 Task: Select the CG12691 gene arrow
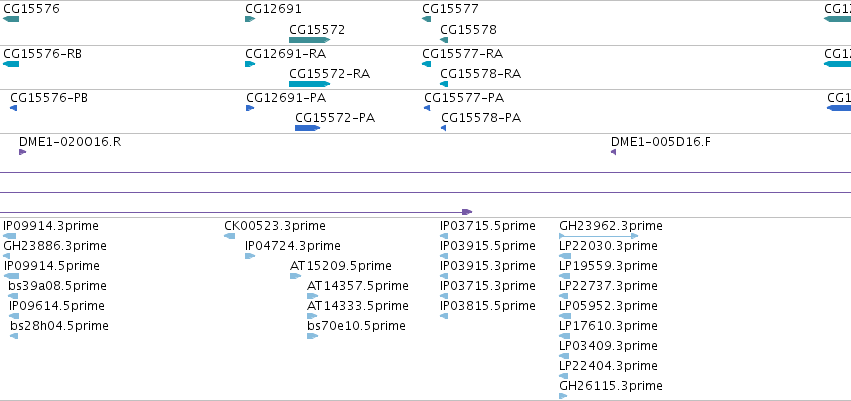point(250,19)
